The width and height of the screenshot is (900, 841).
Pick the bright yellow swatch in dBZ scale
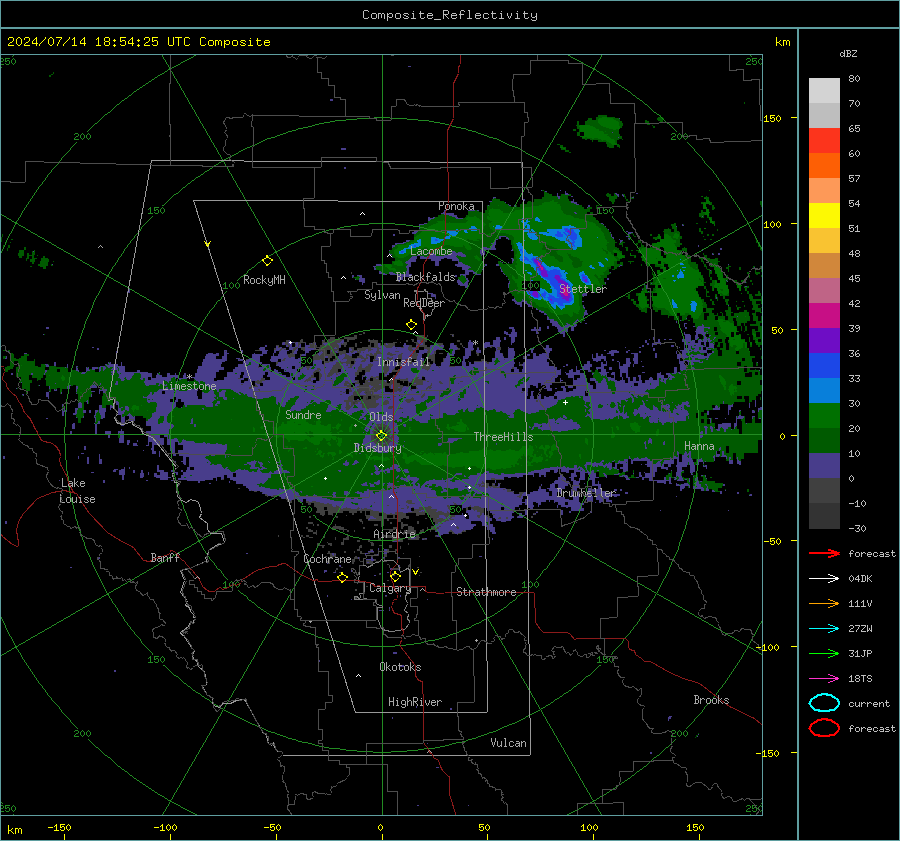(824, 215)
